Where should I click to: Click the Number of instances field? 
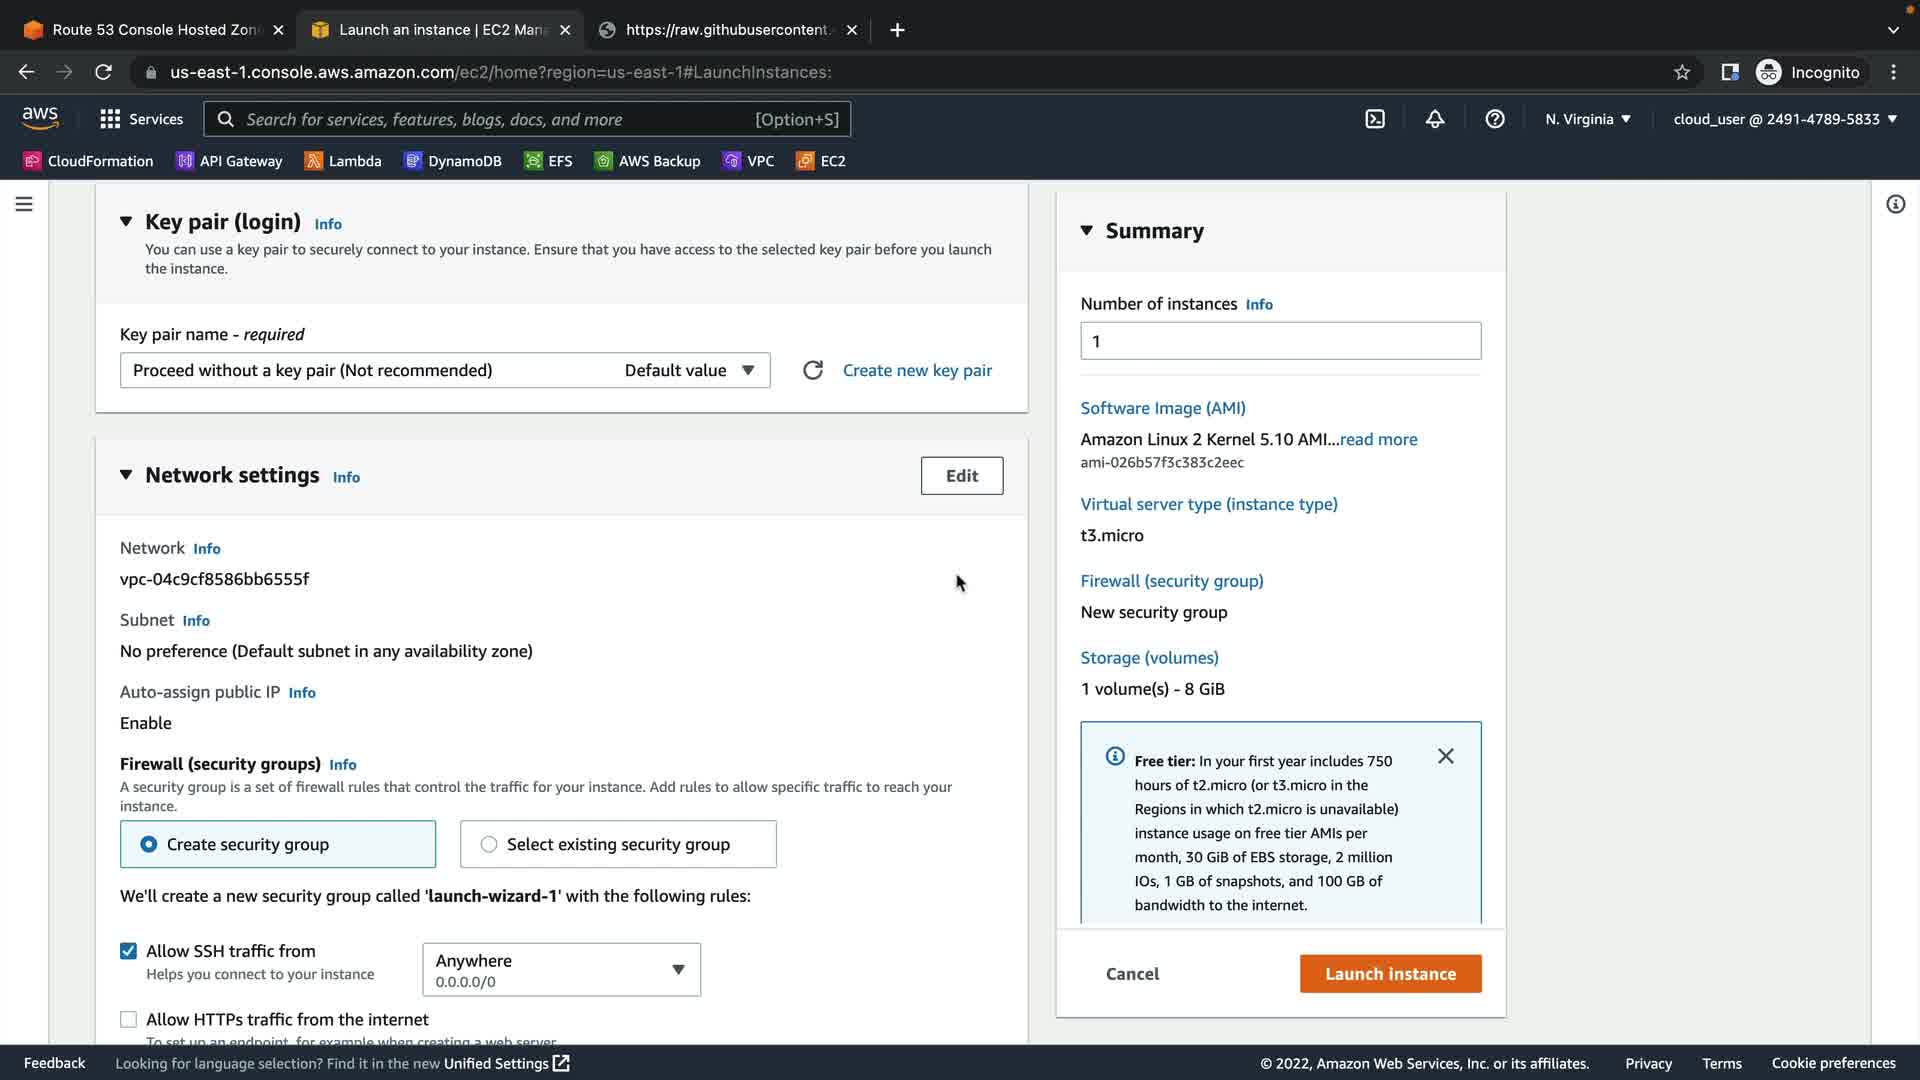[x=1280, y=341]
